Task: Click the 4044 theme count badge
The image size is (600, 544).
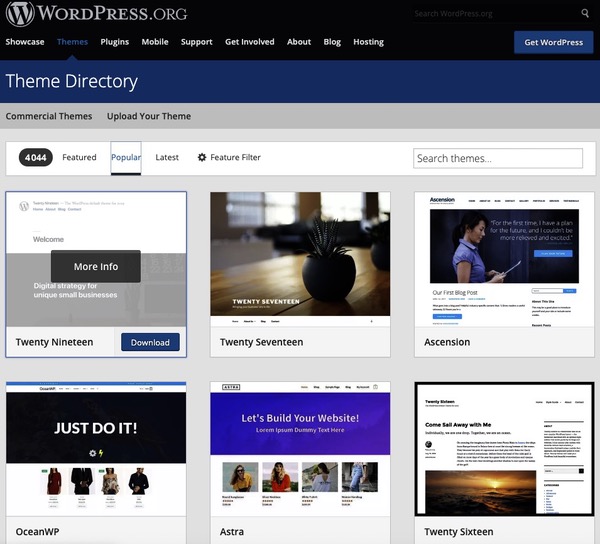Action: point(36,157)
